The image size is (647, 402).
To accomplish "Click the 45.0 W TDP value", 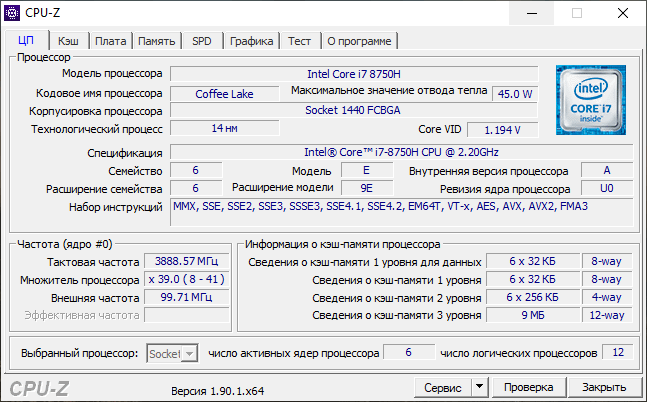I will pyautogui.click(x=515, y=94).
